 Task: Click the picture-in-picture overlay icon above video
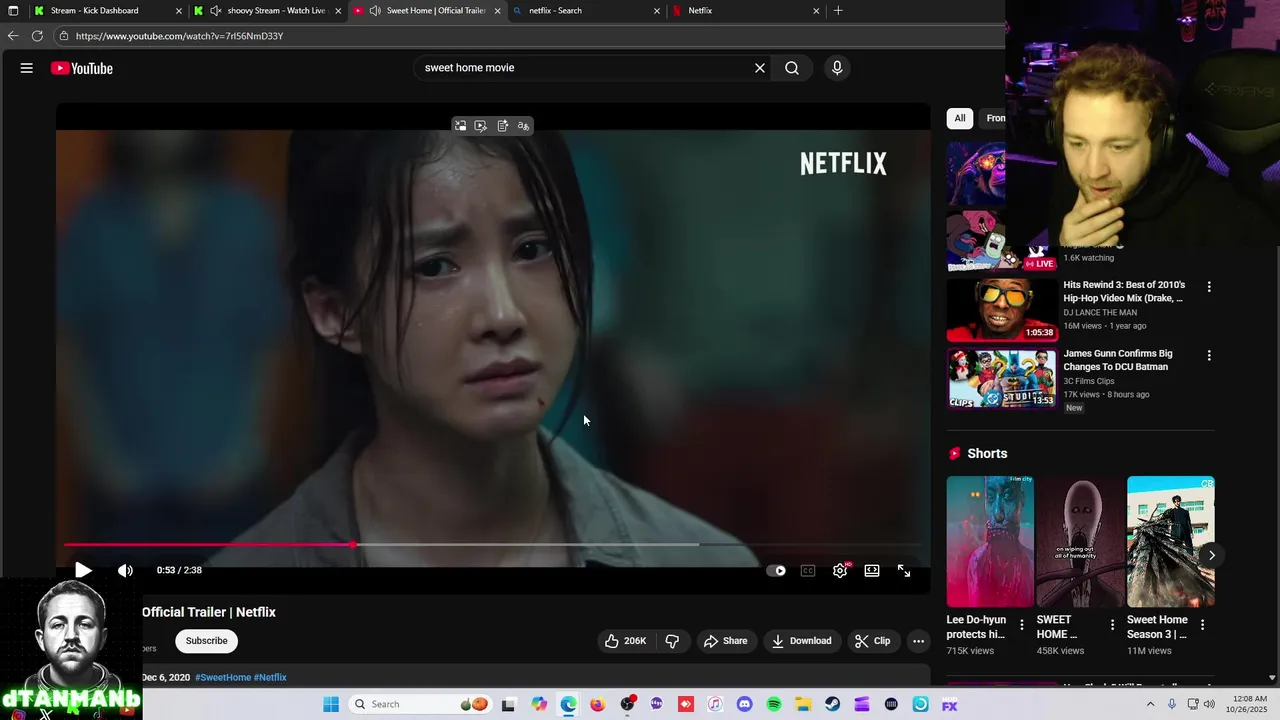coord(460,126)
